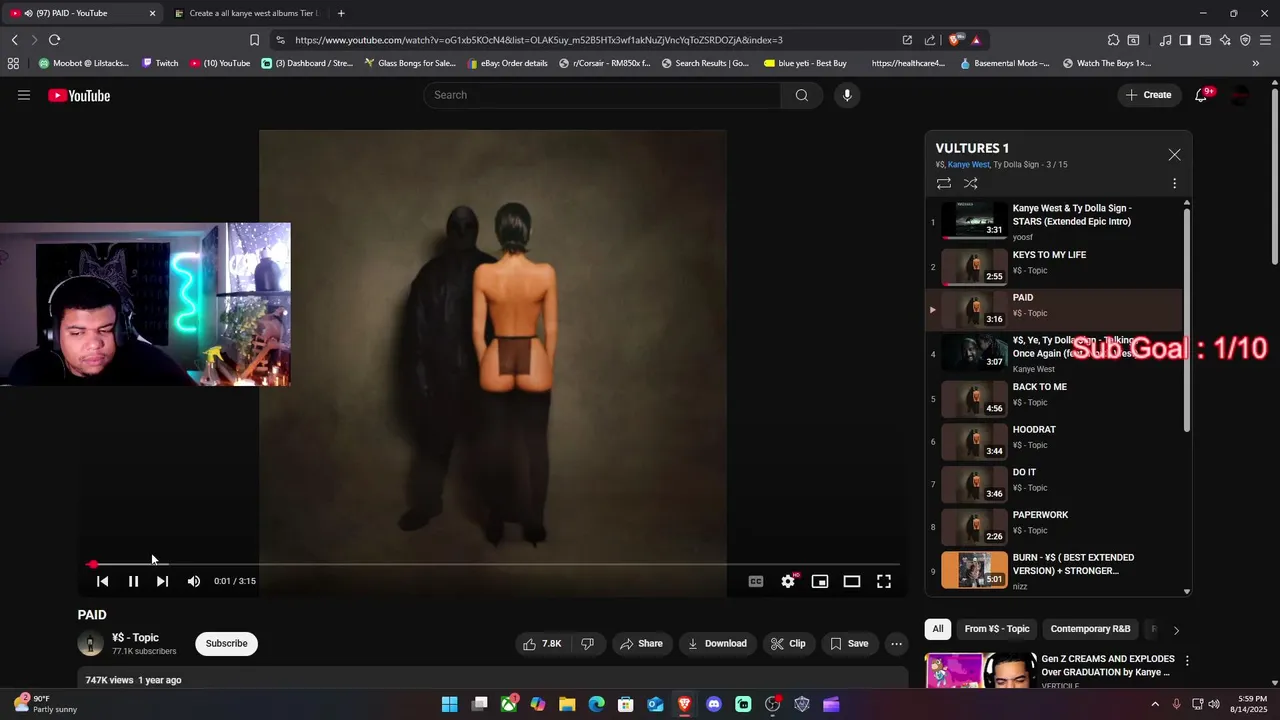Image resolution: width=1280 pixels, height=720 pixels.
Task: Show more filter chips with the arrow
Action: point(1176,630)
